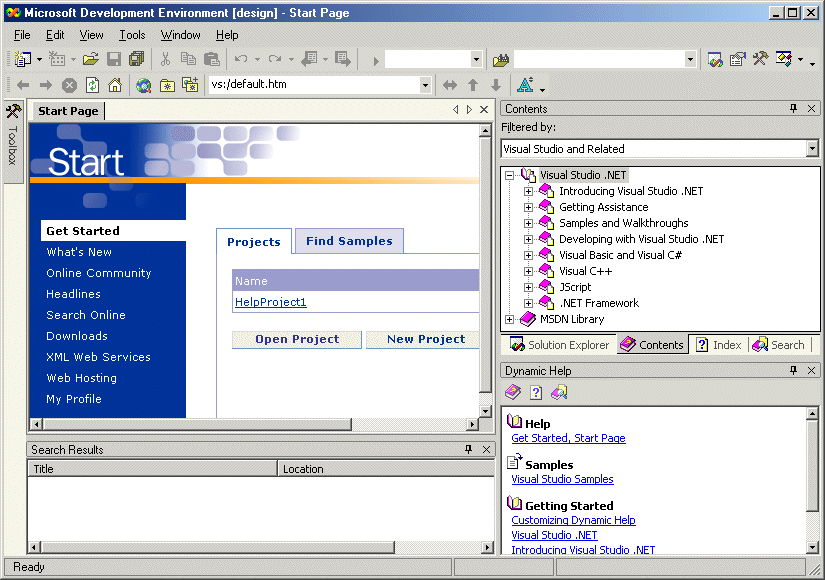Click the New Project toolbar icon
Screen dimensions: 825x580
point(23,59)
